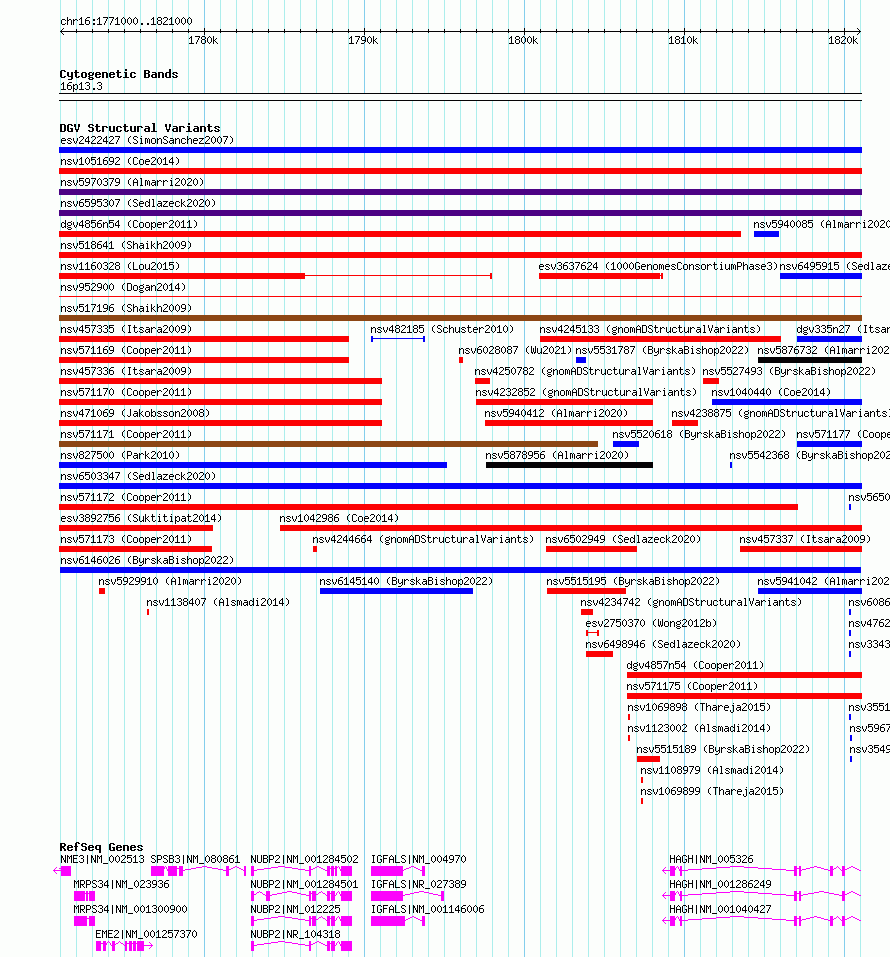Select the nsv518641 (Shaikh2009) variant label

click(126, 245)
